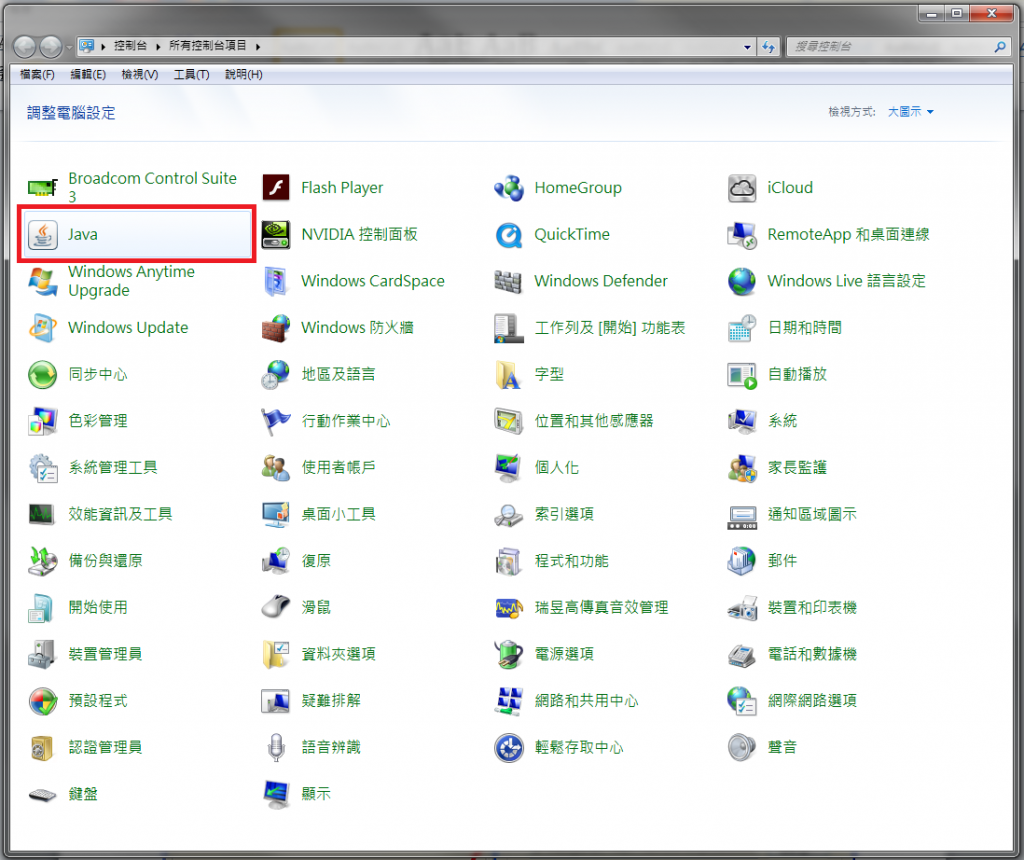Open the 字型 fonts icon

coord(509,375)
